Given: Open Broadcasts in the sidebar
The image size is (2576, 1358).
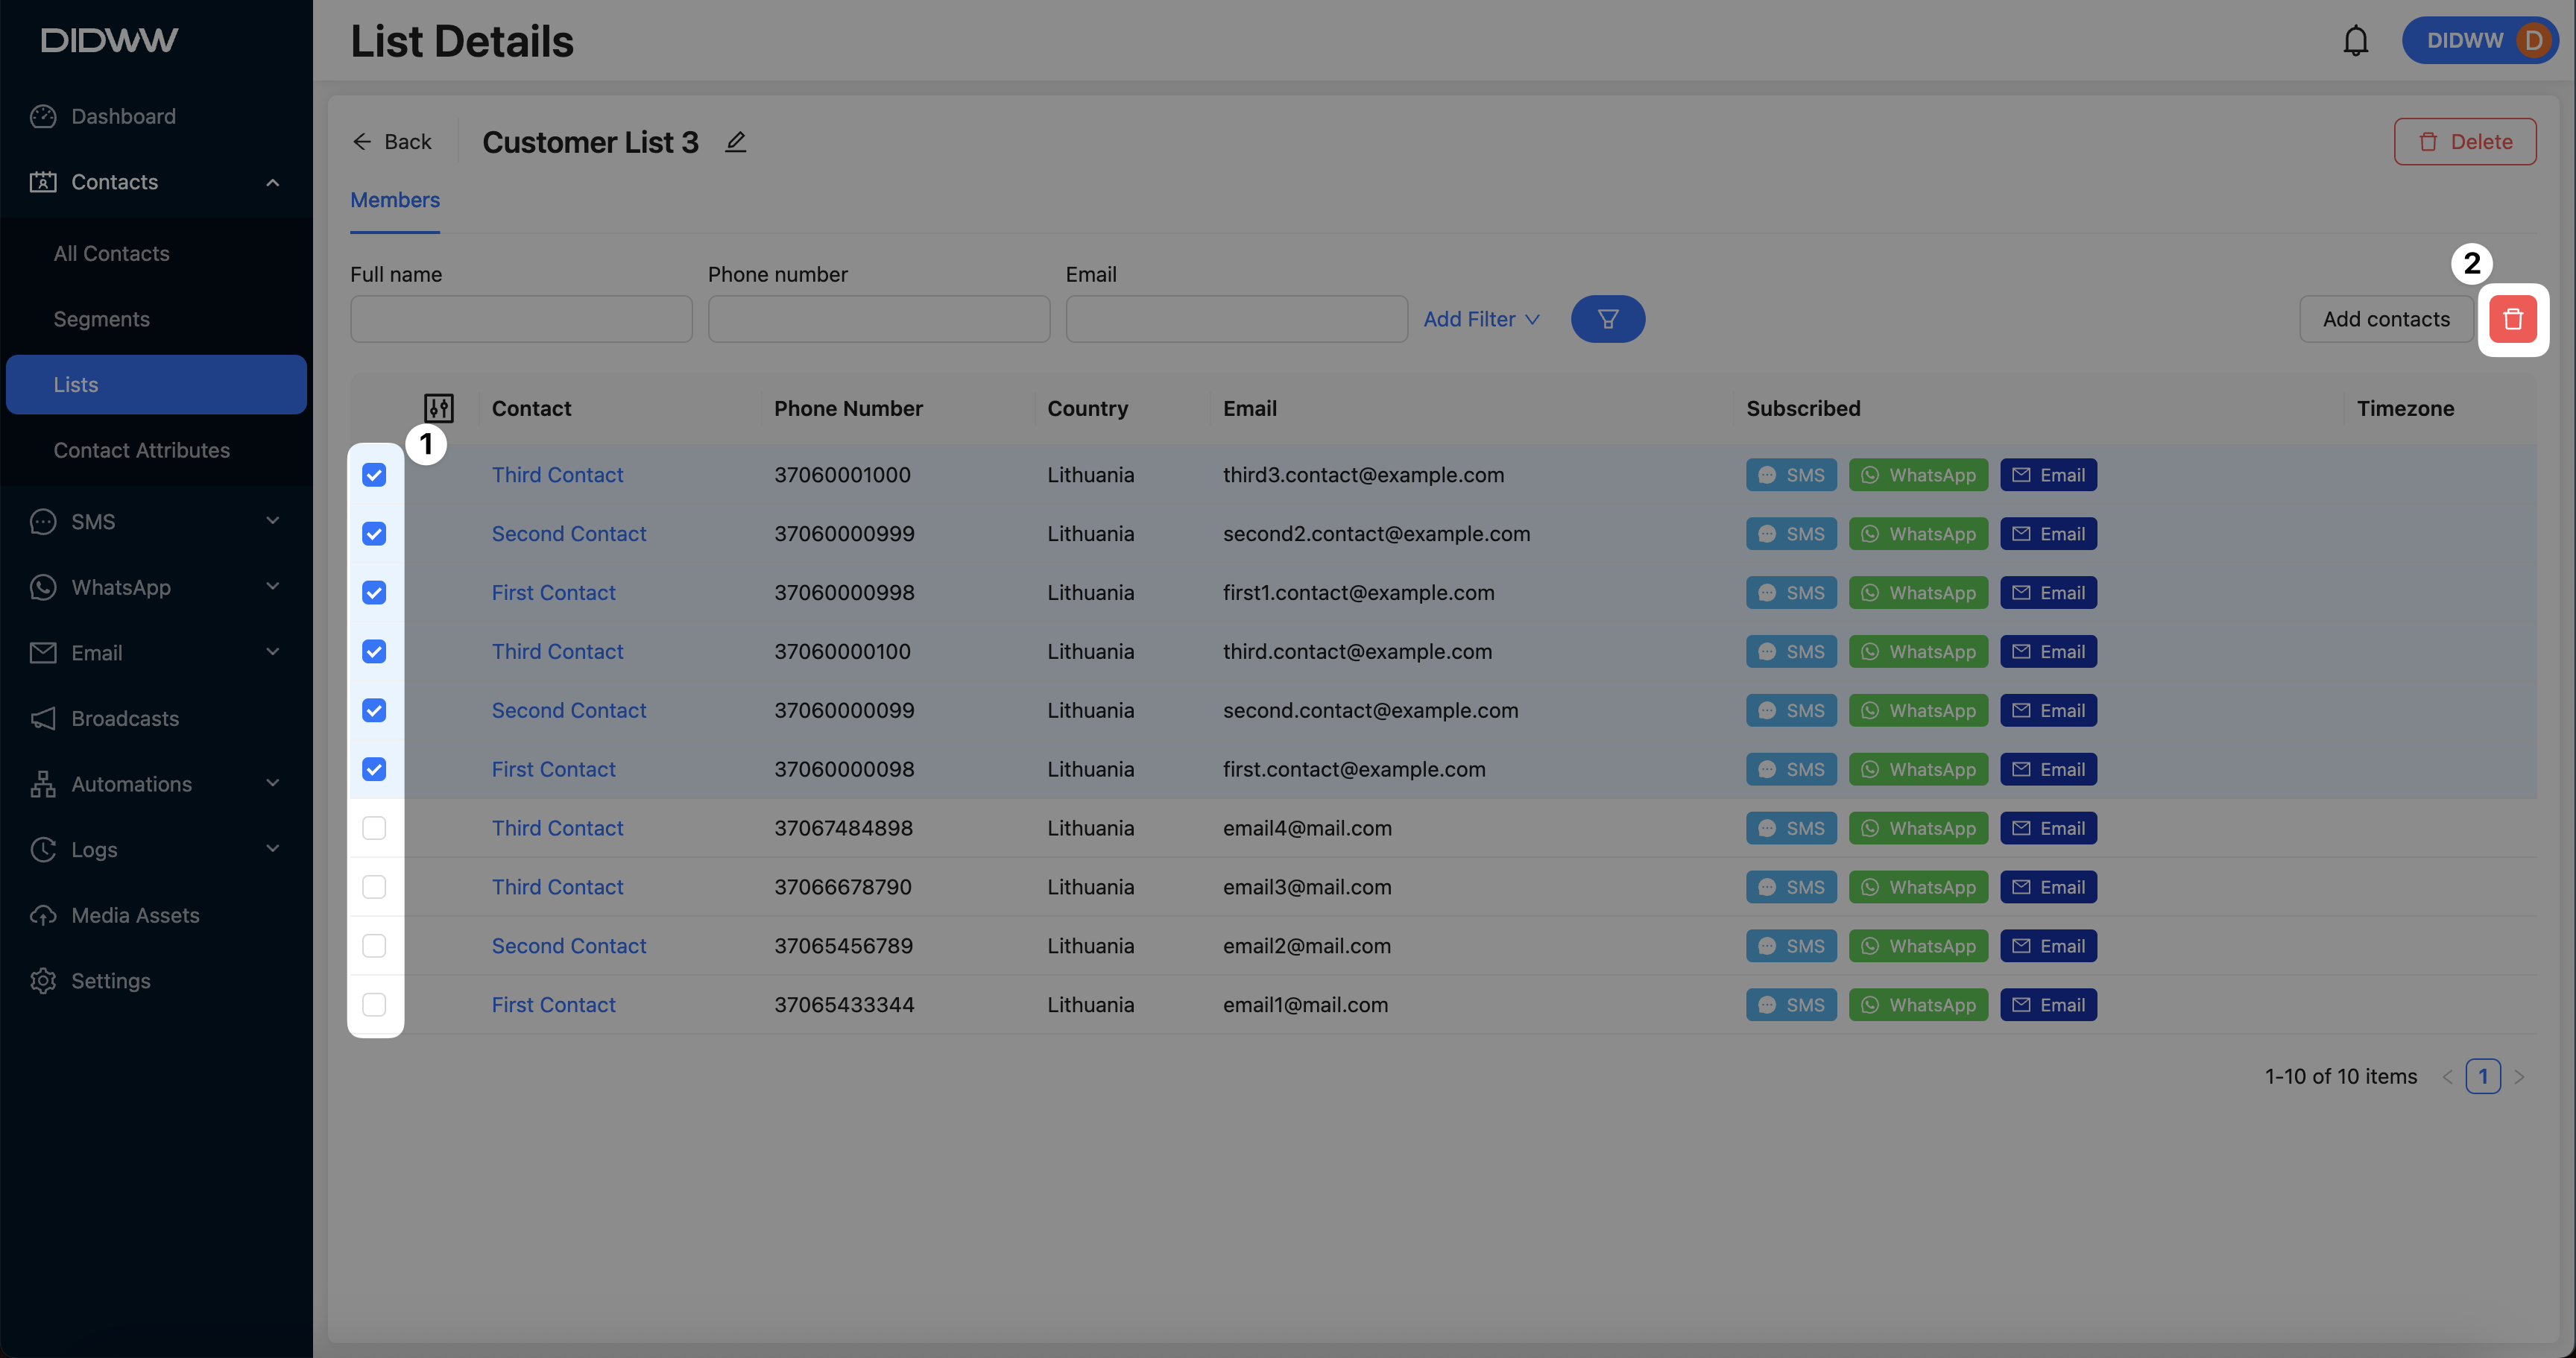Looking at the screenshot, I should click(156, 718).
